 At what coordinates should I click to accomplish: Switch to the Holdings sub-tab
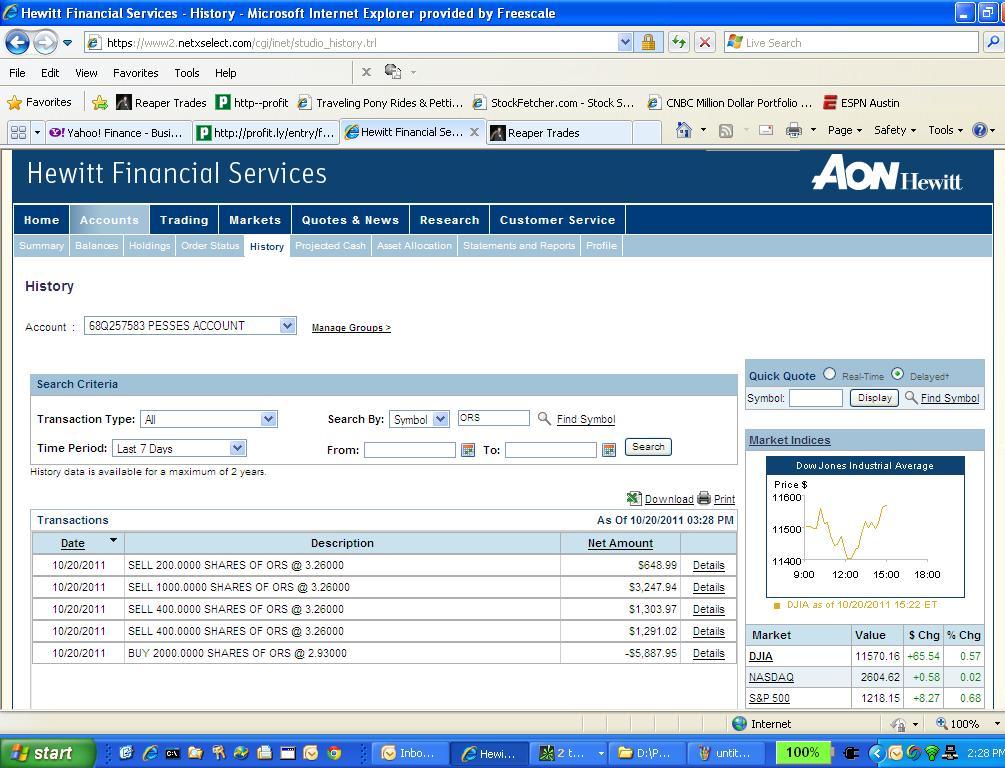pos(149,246)
